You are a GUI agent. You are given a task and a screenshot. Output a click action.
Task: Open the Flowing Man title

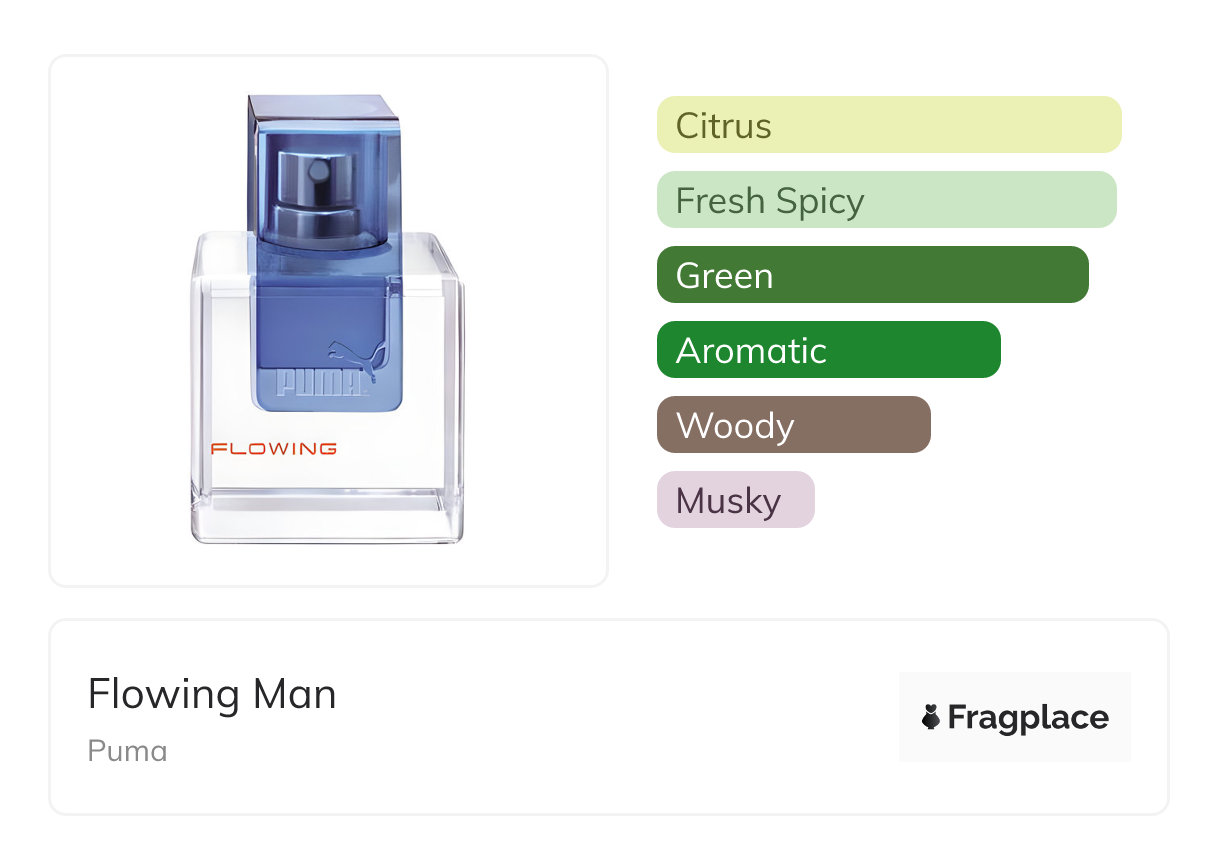(x=212, y=694)
